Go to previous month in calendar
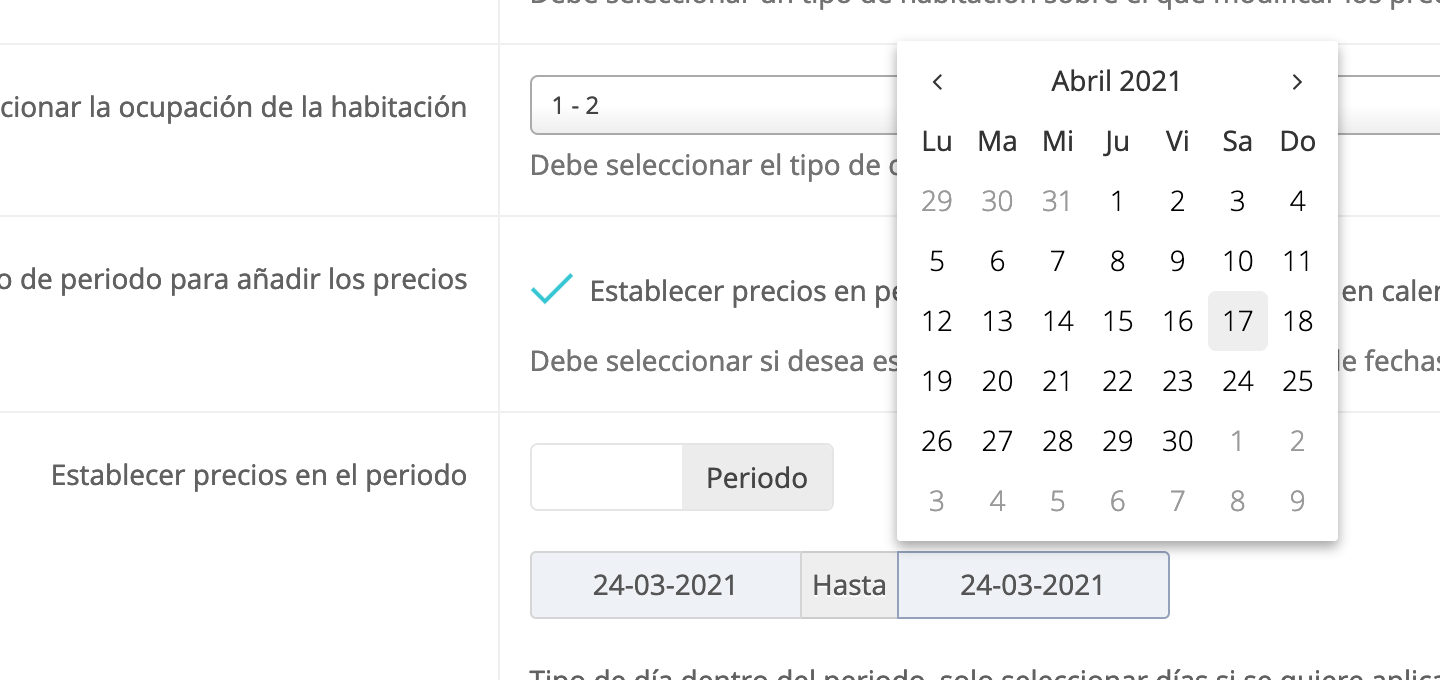1440x680 pixels. pyautogui.click(x=937, y=82)
